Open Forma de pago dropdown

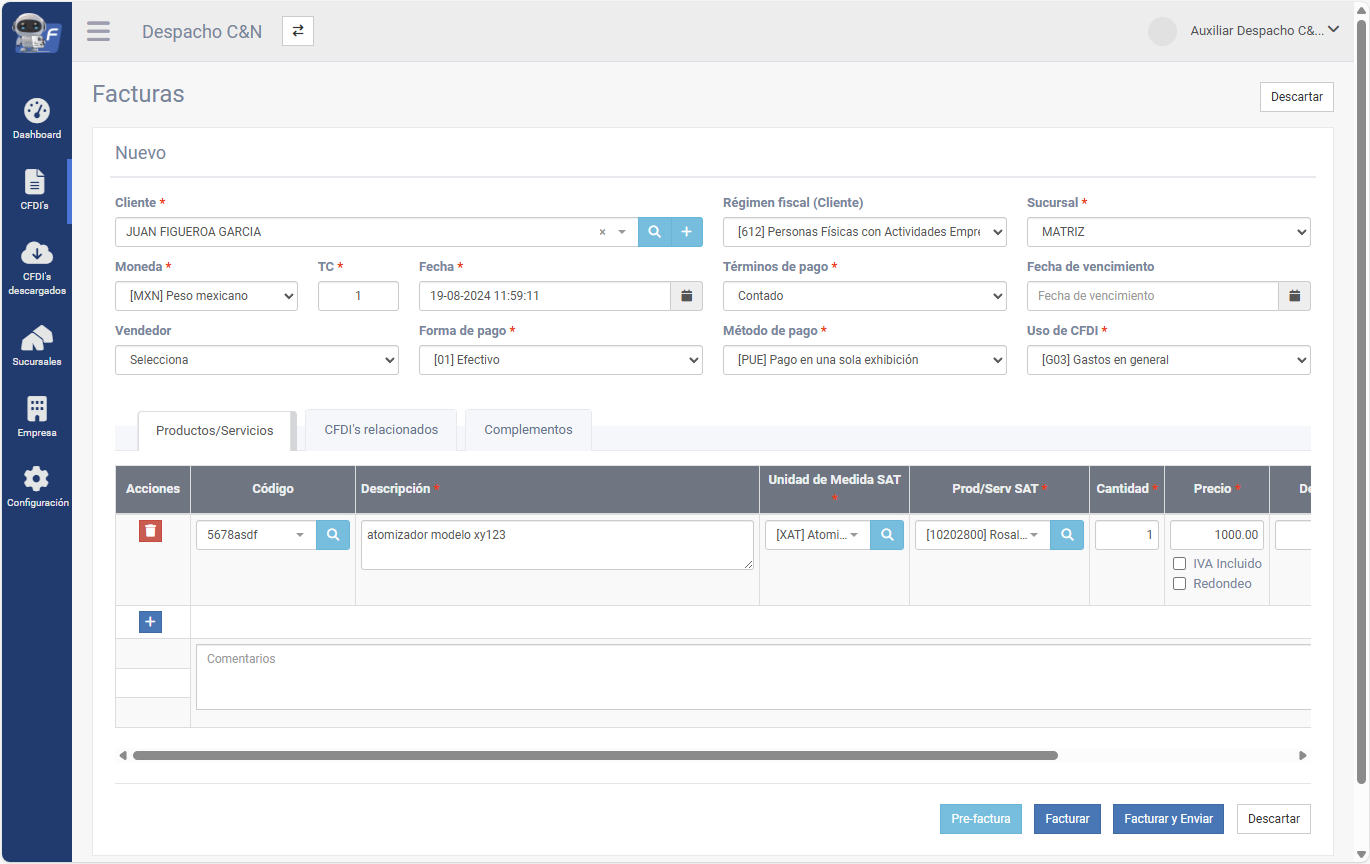[x=561, y=360]
